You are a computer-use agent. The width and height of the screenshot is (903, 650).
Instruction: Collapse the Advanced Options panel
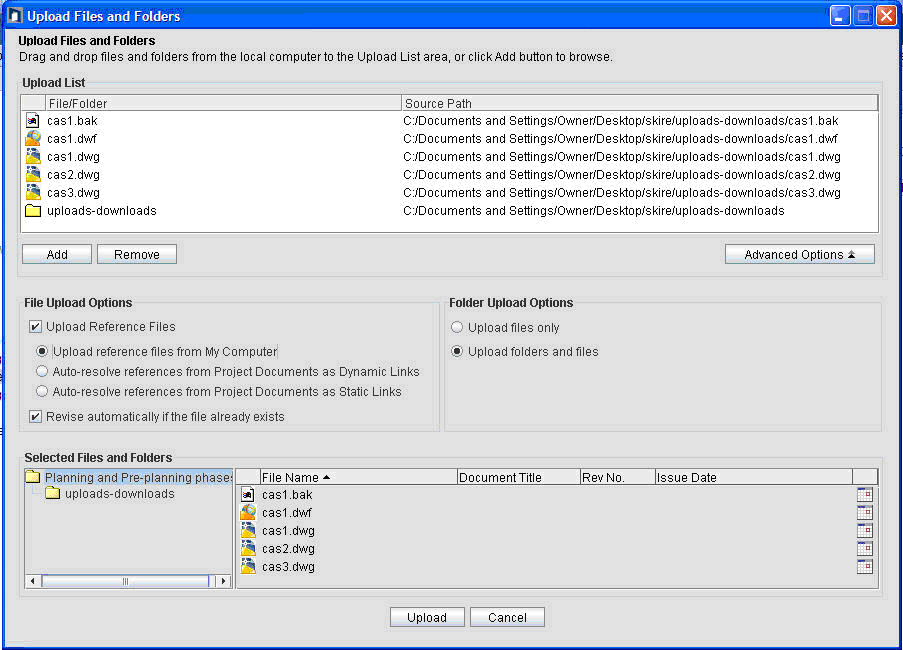point(799,254)
